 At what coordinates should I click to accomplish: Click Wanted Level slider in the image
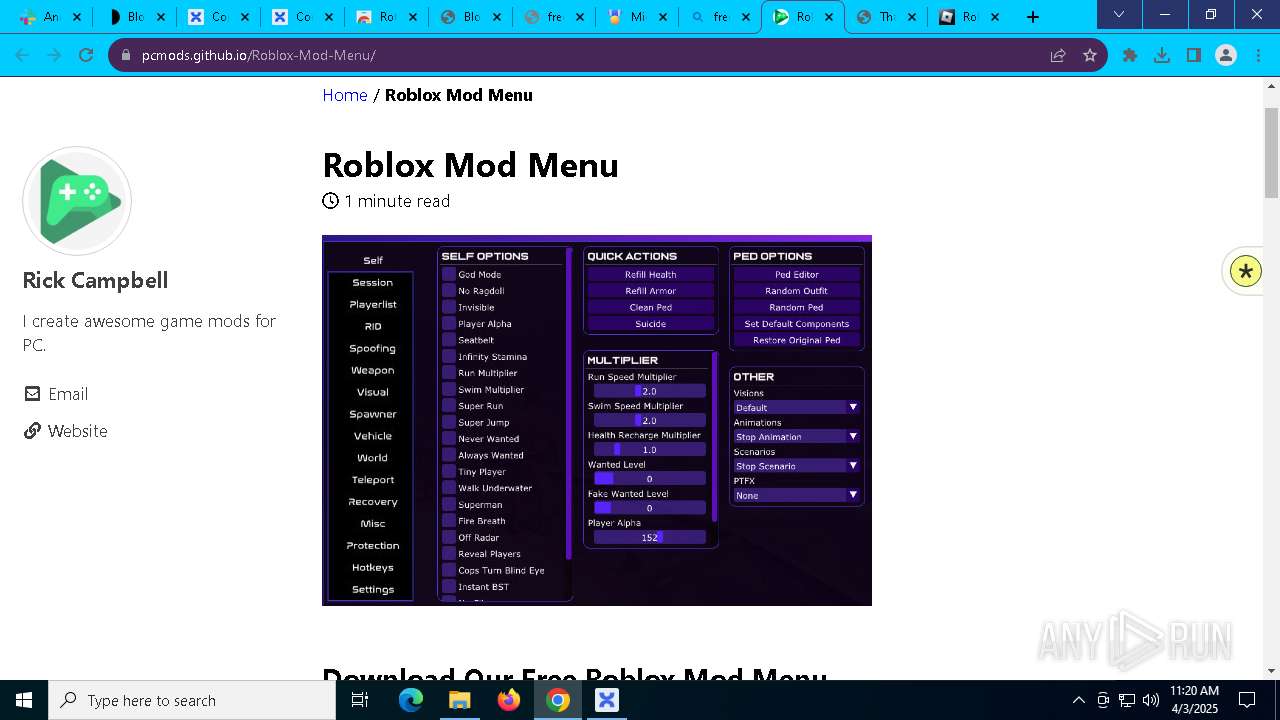click(649, 479)
